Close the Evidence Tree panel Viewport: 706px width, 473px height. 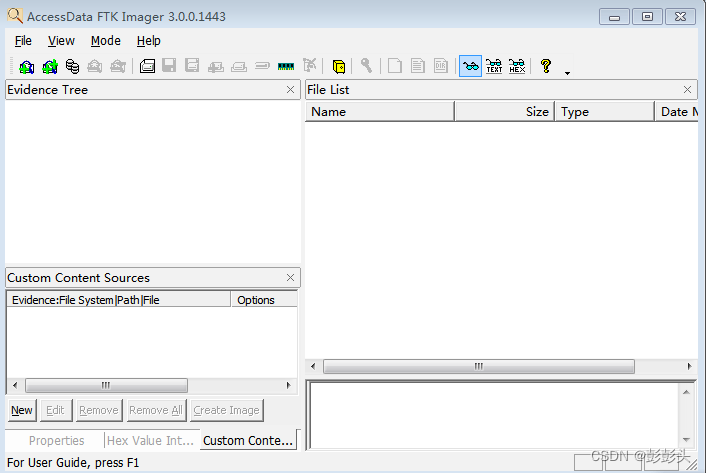point(290,90)
